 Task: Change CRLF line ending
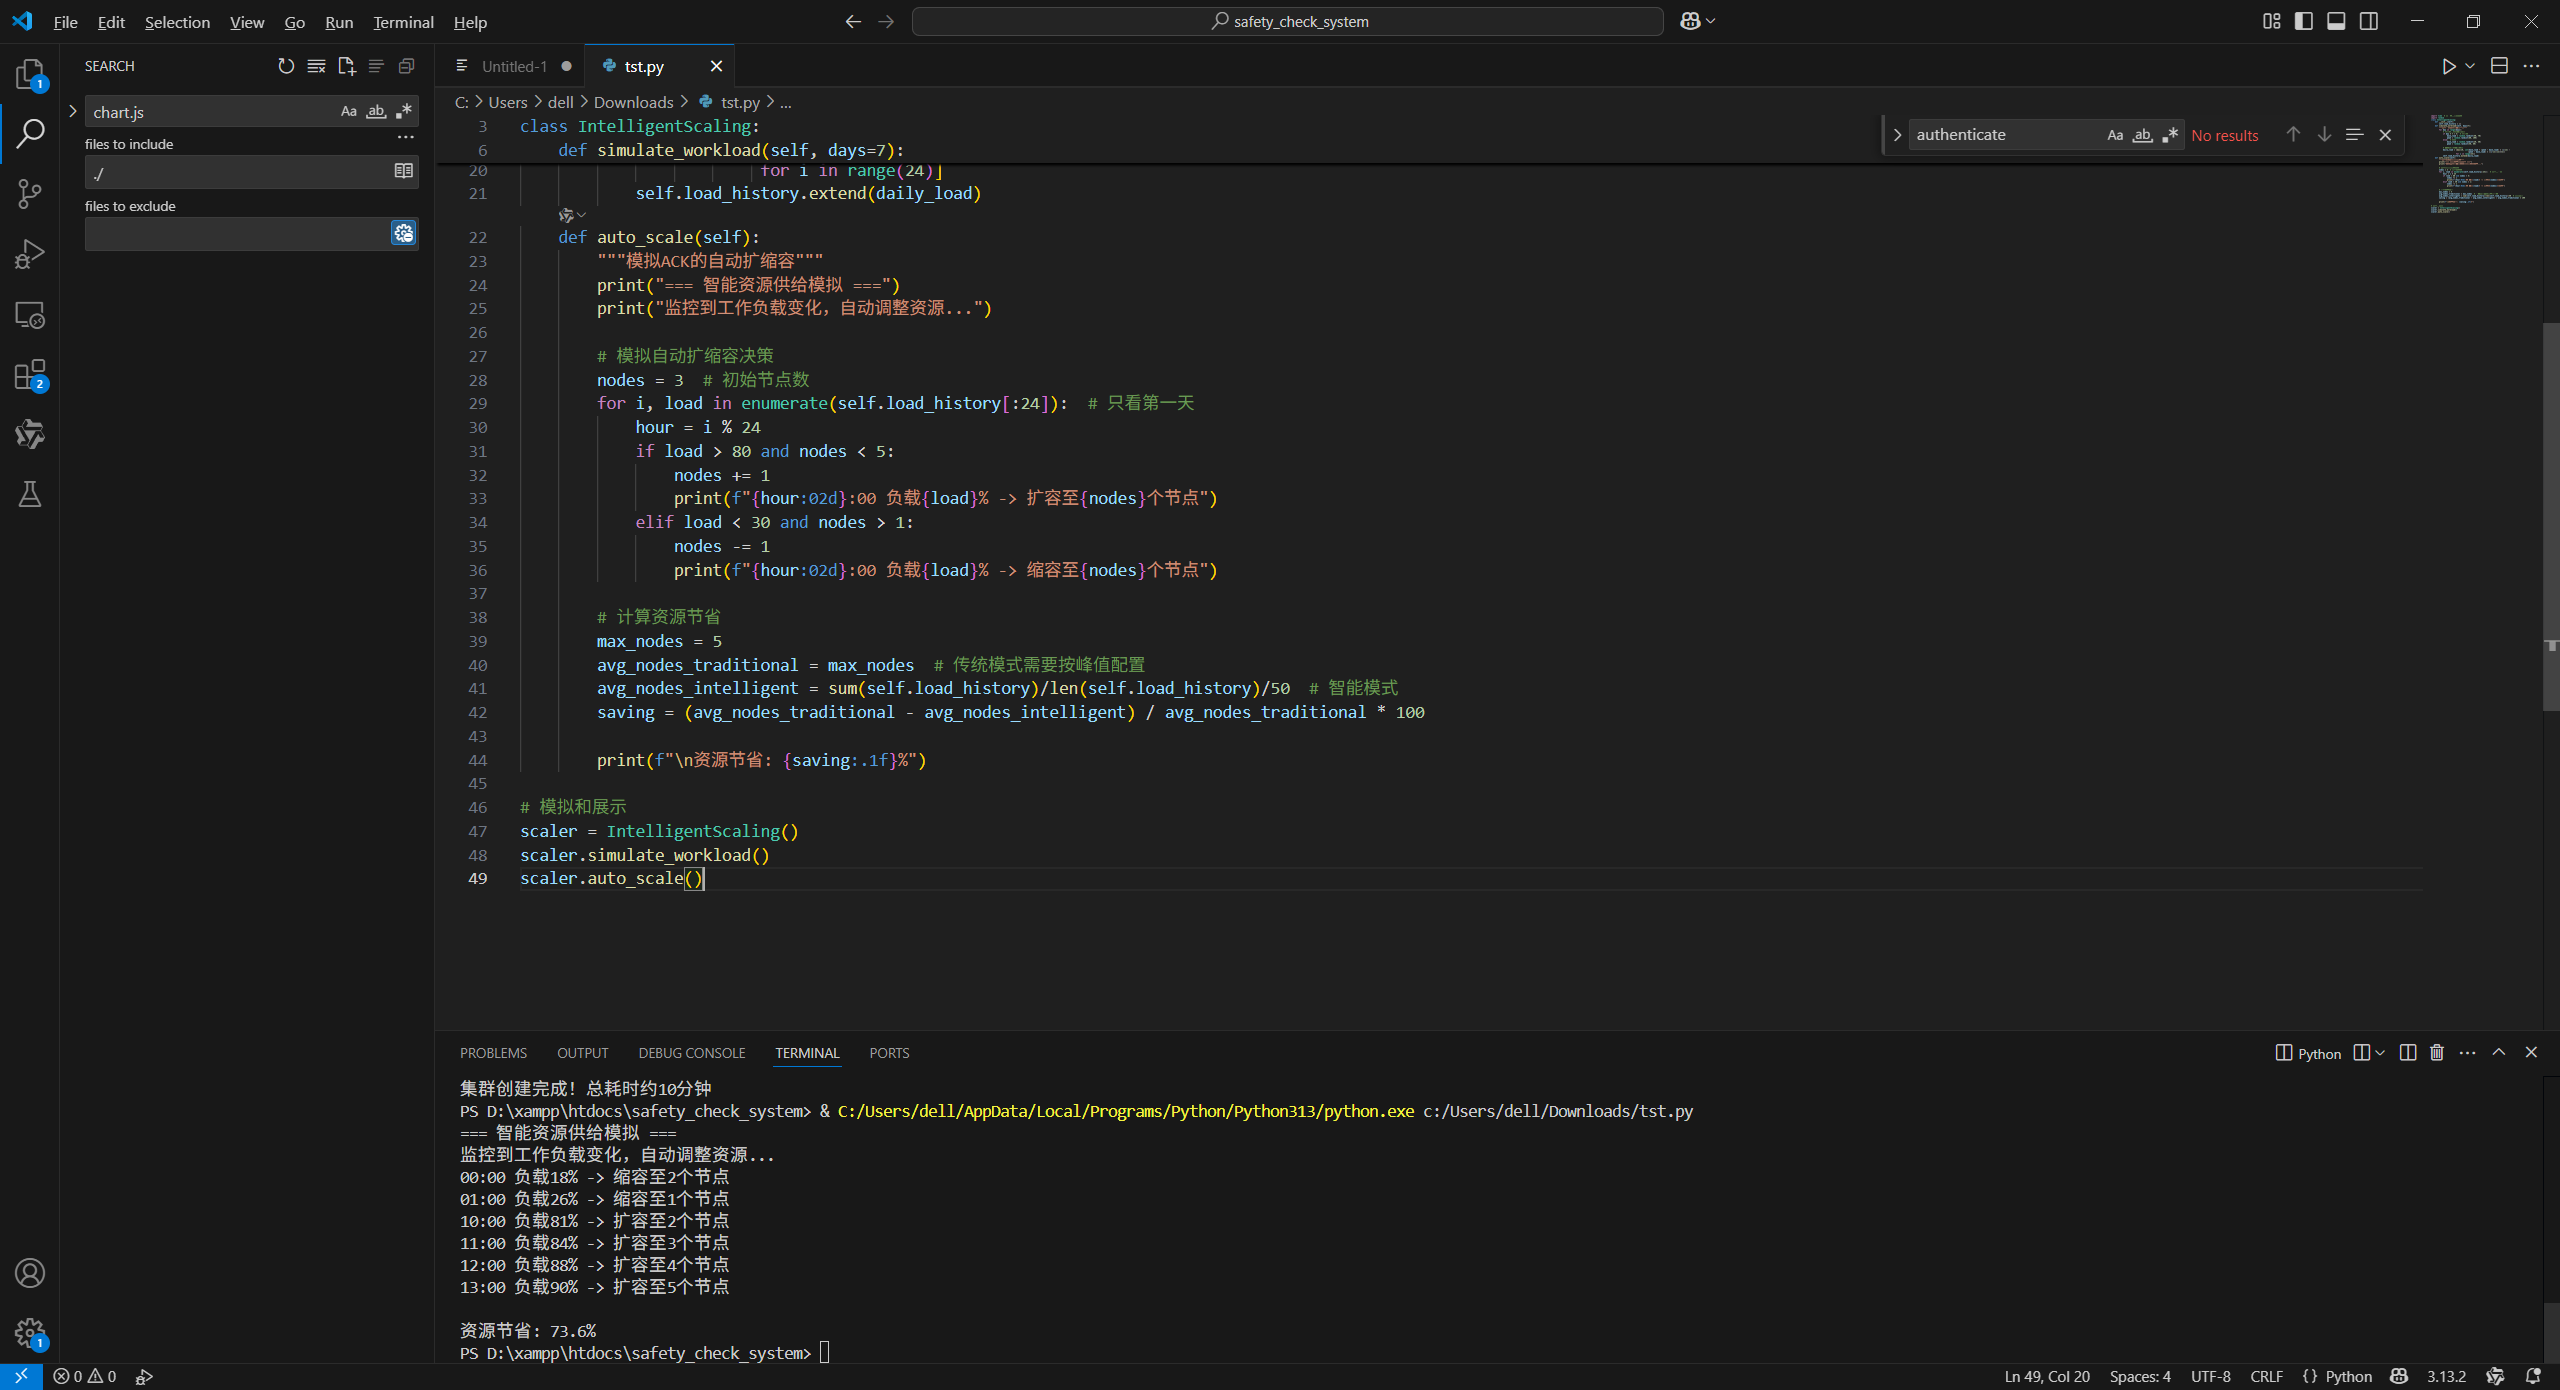pos(2266,1377)
